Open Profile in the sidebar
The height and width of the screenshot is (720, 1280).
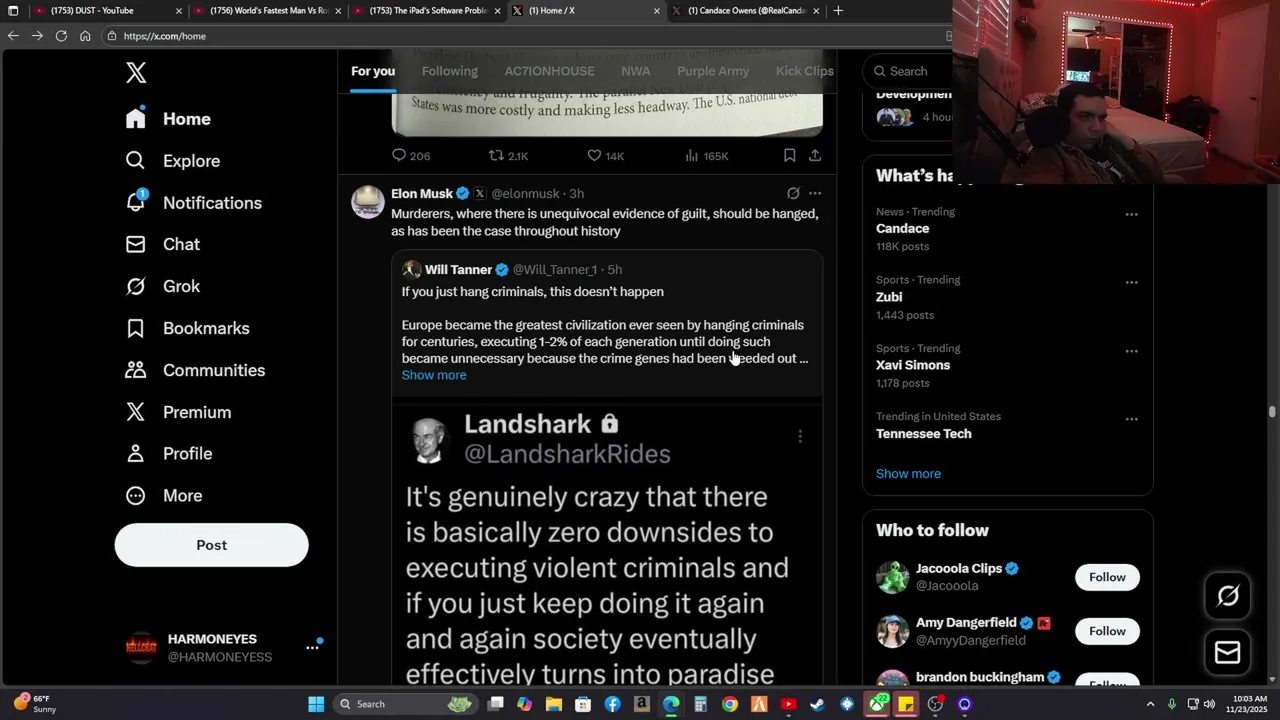(168, 453)
